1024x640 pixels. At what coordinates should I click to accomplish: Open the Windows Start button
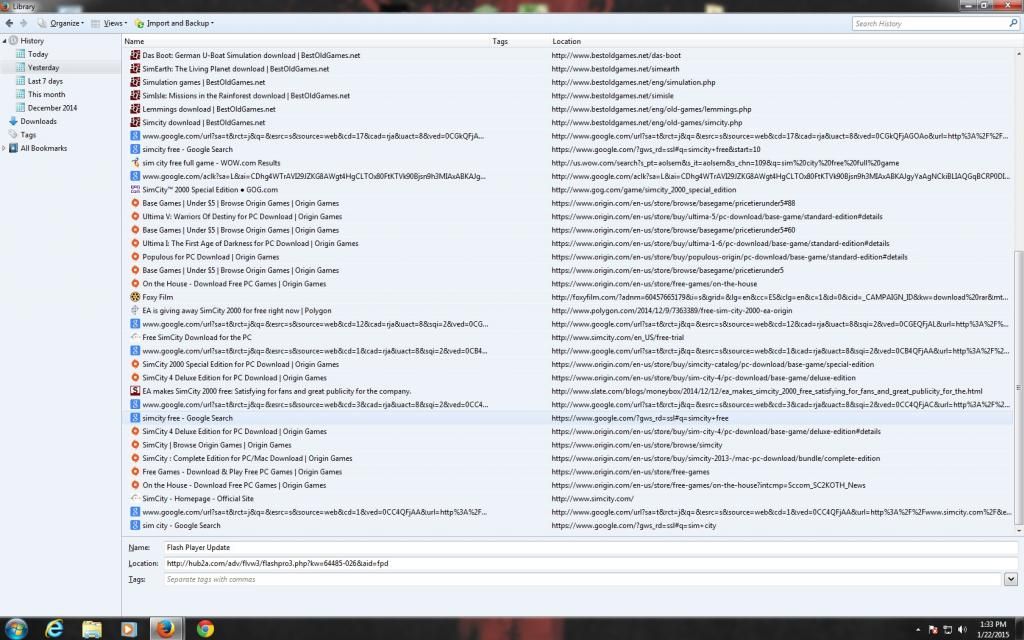coord(16,628)
